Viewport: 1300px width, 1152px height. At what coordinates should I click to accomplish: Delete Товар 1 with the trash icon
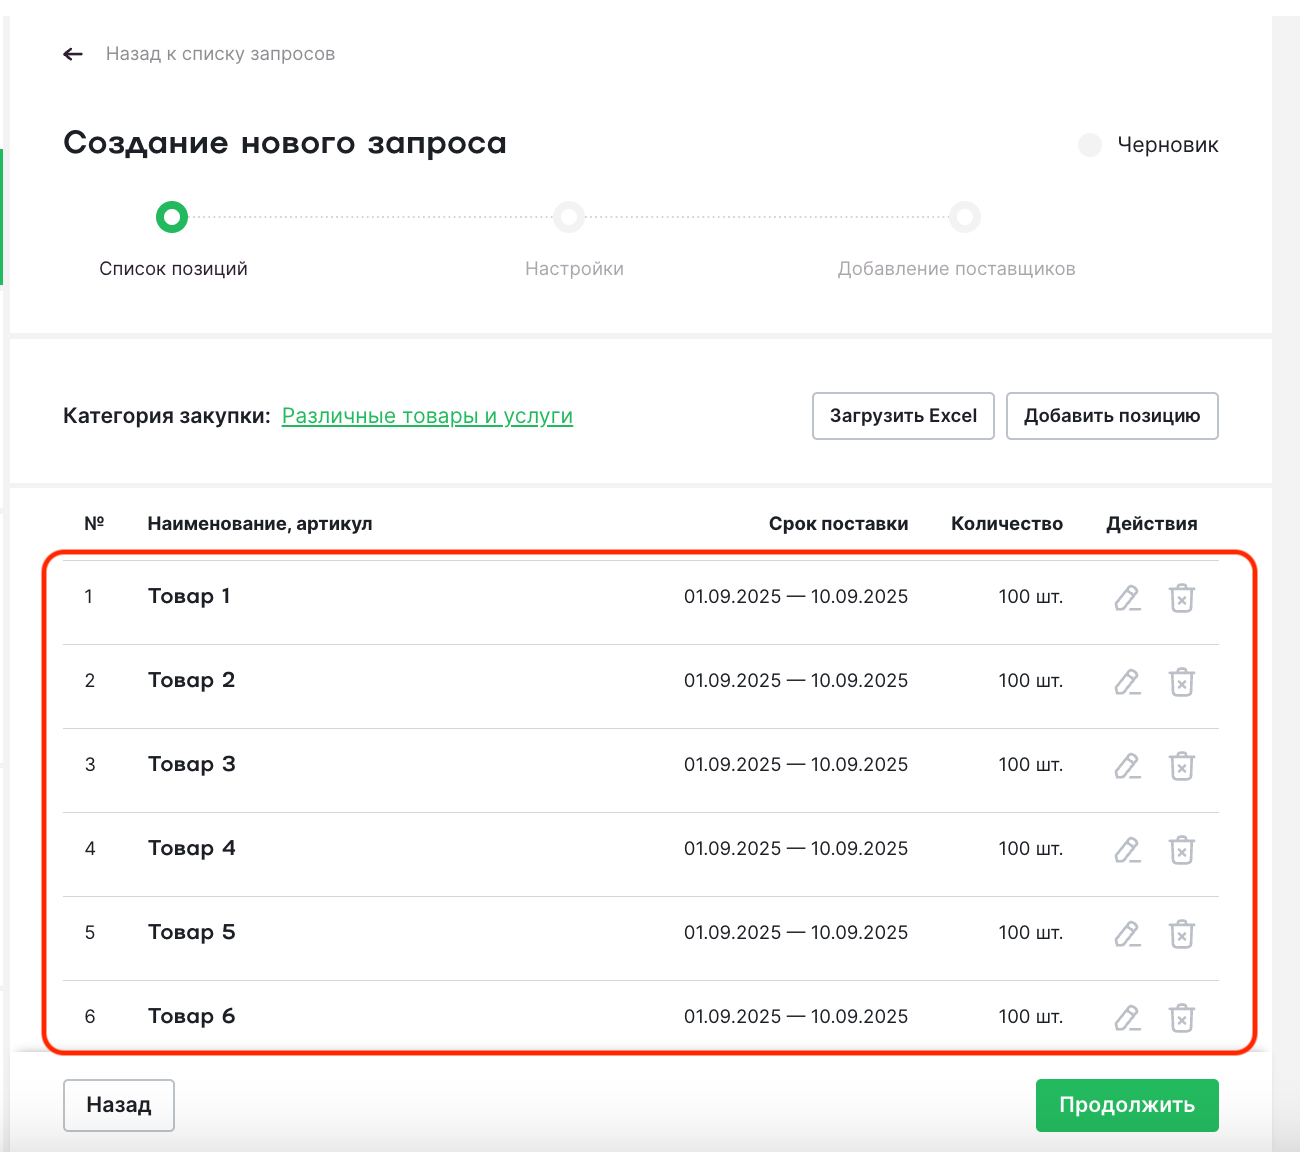pos(1182,598)
